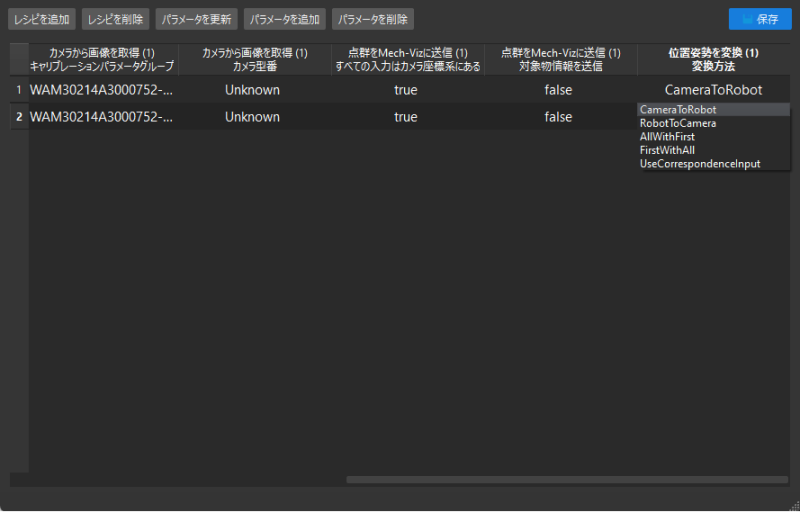Choose FirstWithAll in the dropdown list
800x512 pixels.
pyautogui.click(x=713, y=150)
